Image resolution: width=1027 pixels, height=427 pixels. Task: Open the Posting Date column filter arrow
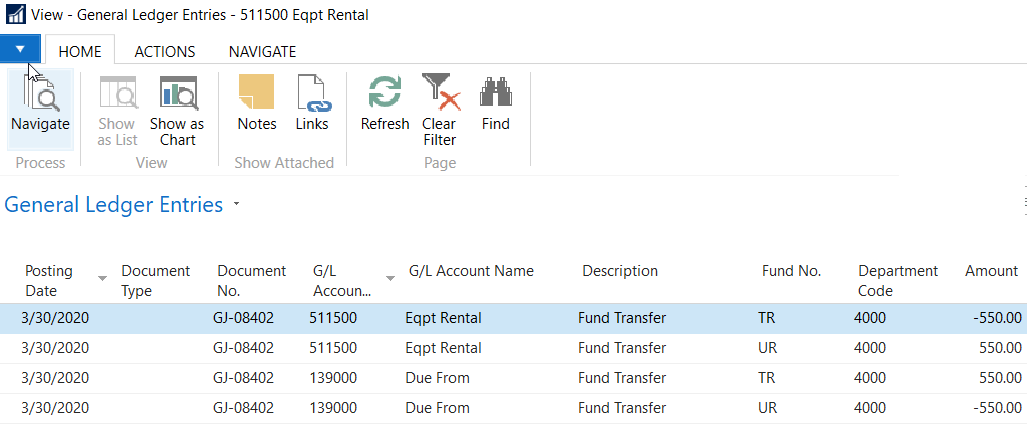[x=102, y=277]
